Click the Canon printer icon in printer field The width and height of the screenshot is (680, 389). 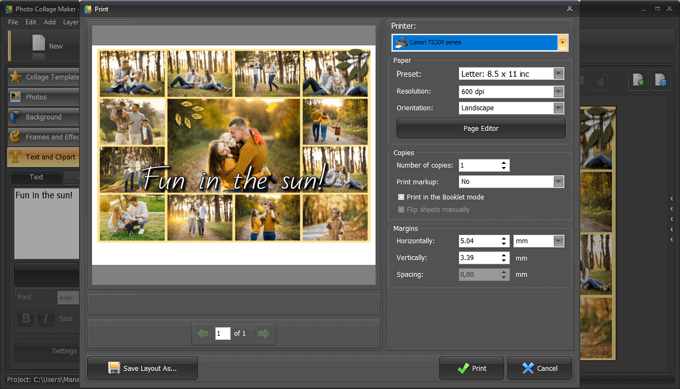click(x=402, y=42)
